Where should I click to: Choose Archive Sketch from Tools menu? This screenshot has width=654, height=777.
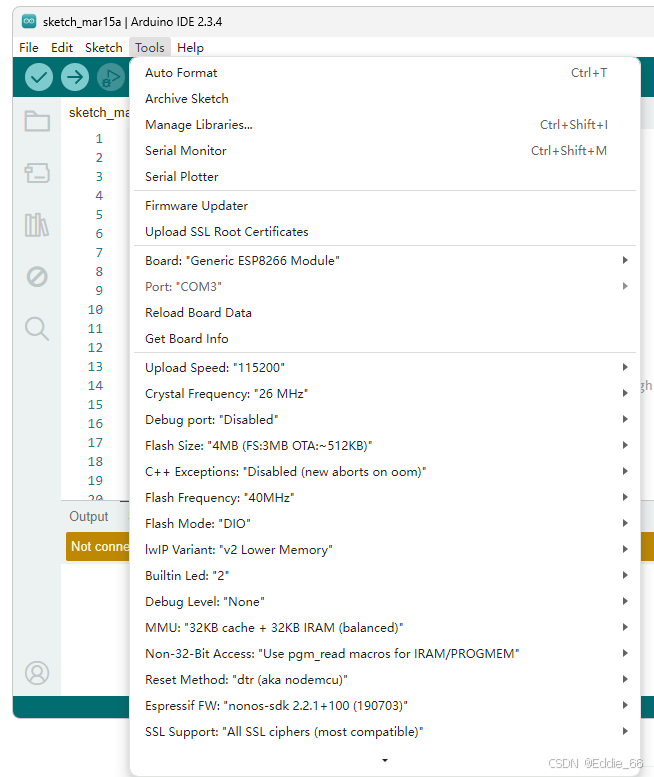[385, 99]
